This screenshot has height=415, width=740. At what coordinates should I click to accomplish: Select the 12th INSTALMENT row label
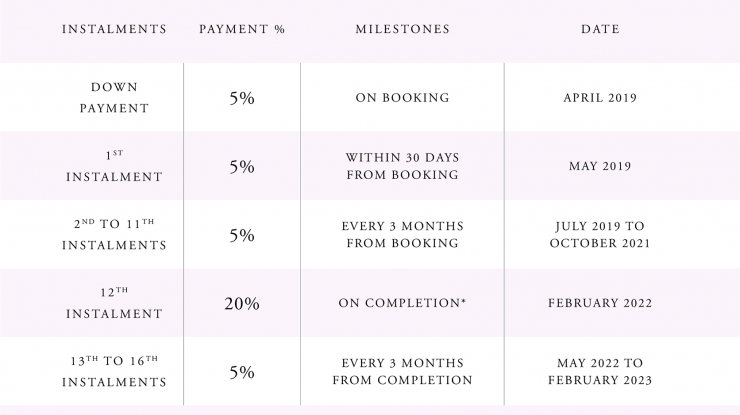[x=114, y=303]
